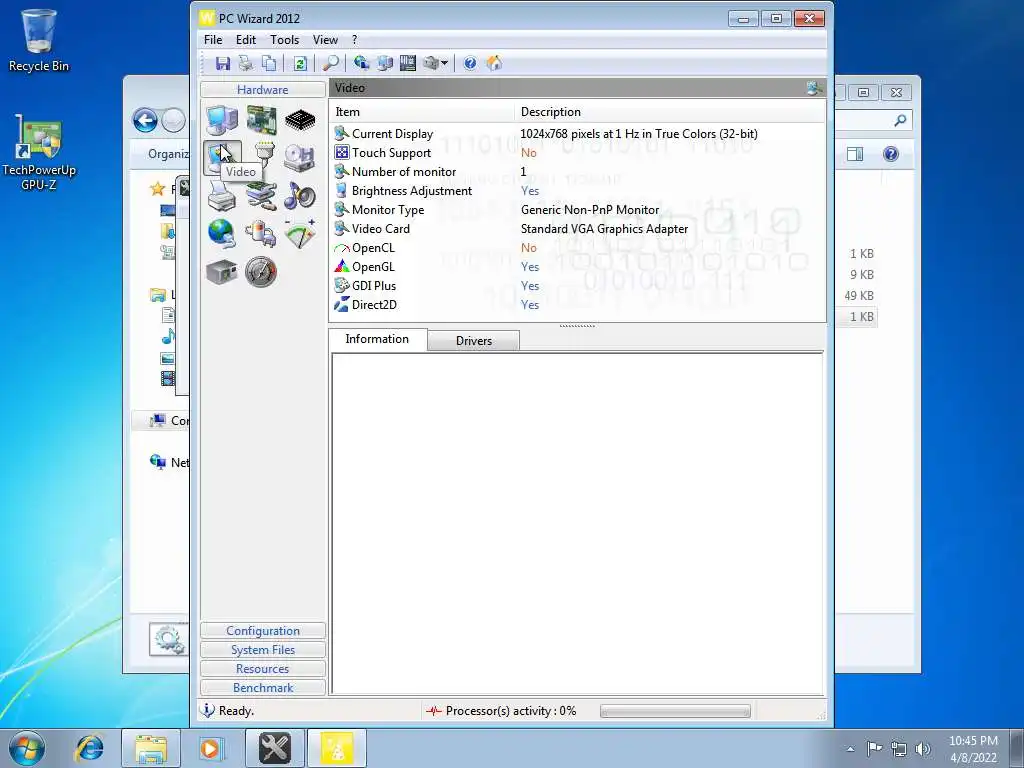Click the Back arrow in the Explorer window

click(145, 120)
